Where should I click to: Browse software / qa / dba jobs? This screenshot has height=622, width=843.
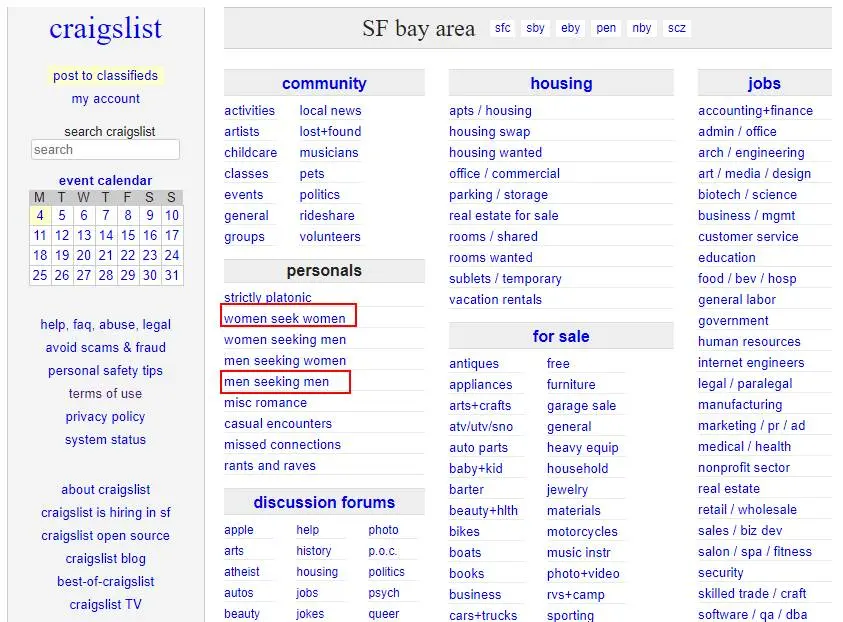pos(752,614)
